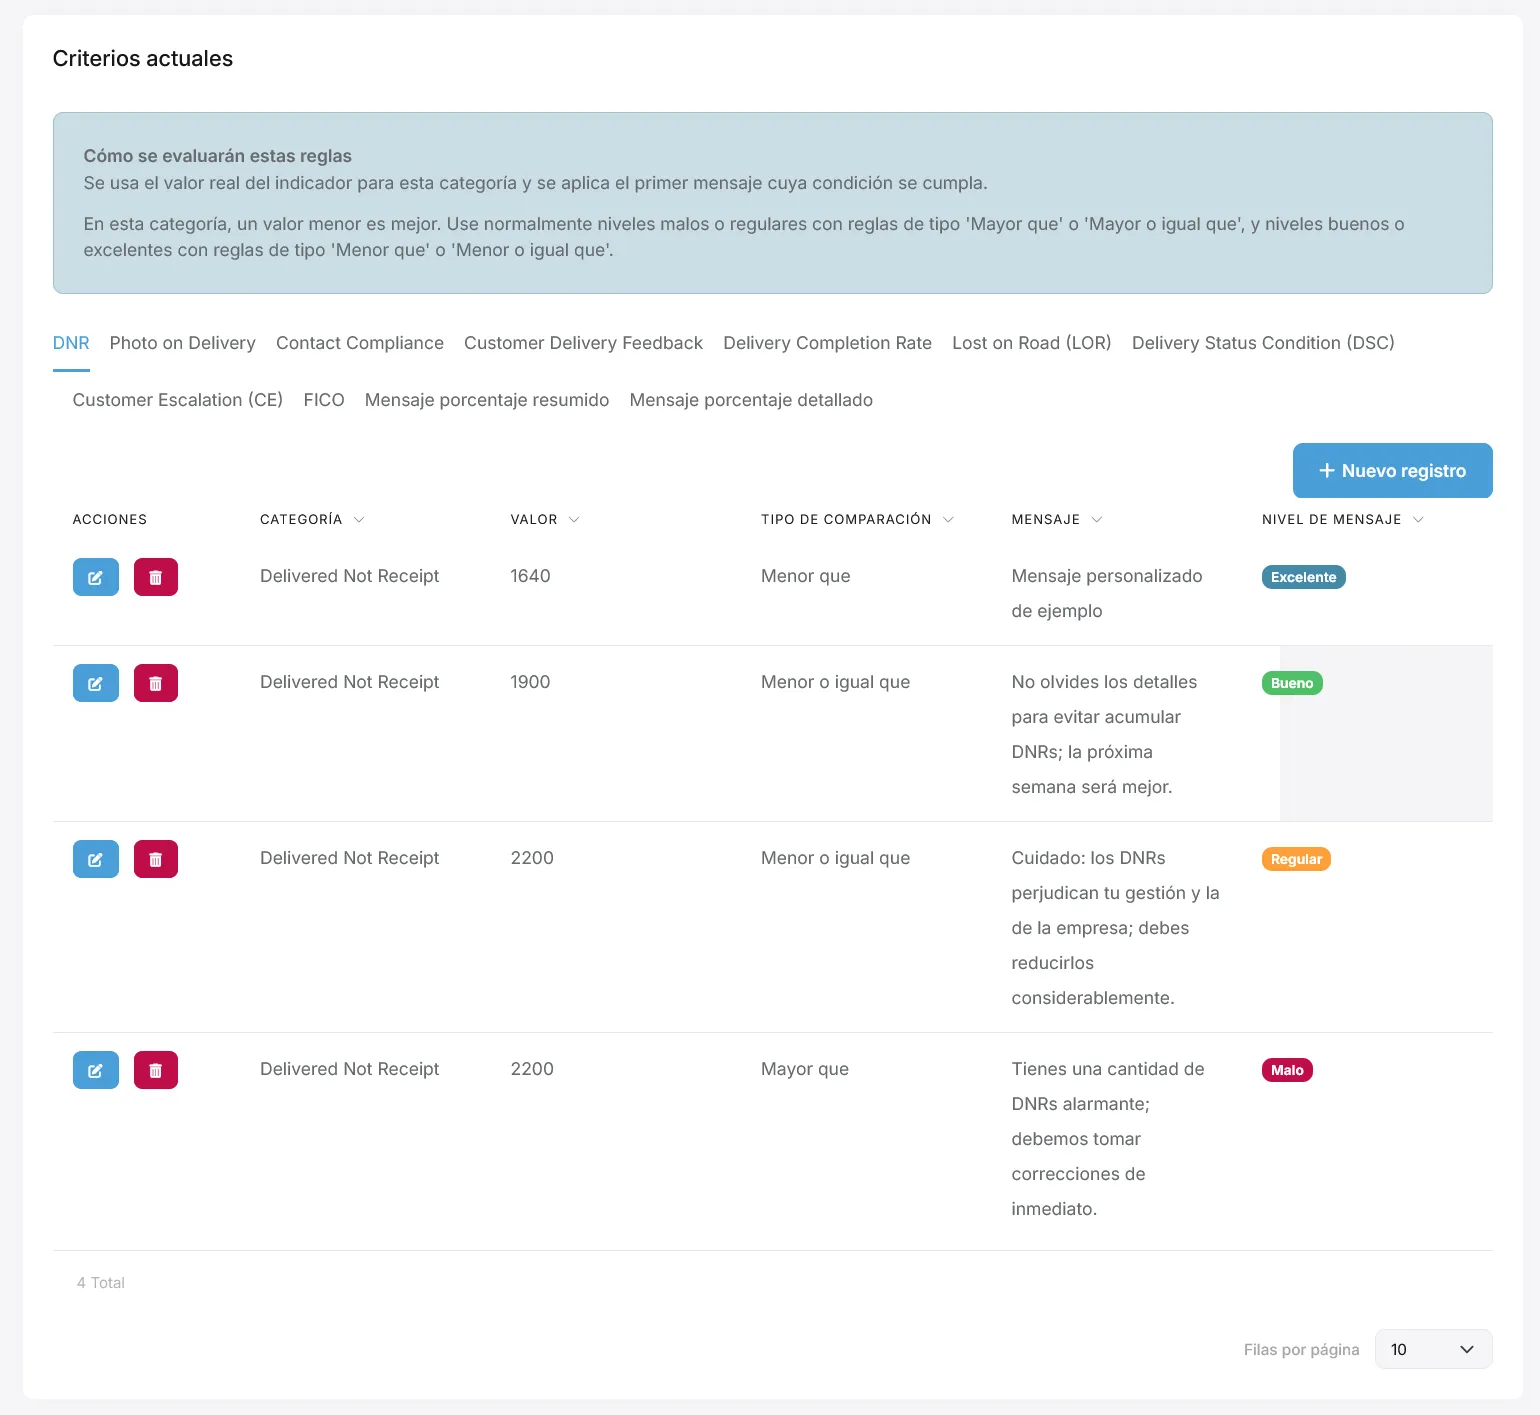The width and height of the screenshot is (1540, 1415).
Task: Go to Customer Escalation (CE) tab
Action: [x=178, y=400]
